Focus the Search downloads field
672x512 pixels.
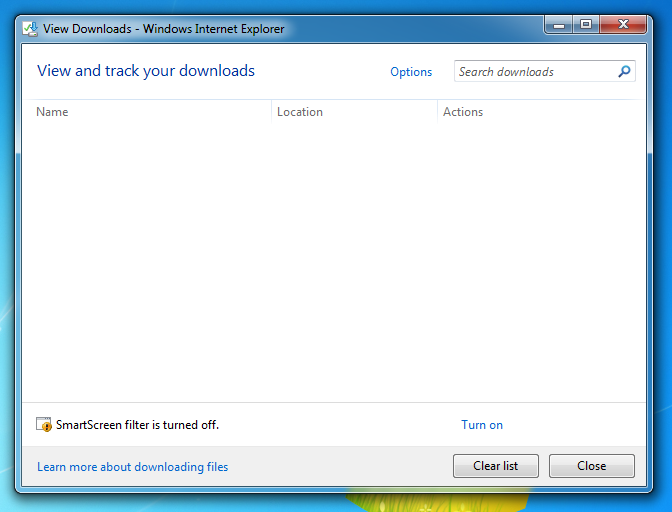tap(544, 71)
